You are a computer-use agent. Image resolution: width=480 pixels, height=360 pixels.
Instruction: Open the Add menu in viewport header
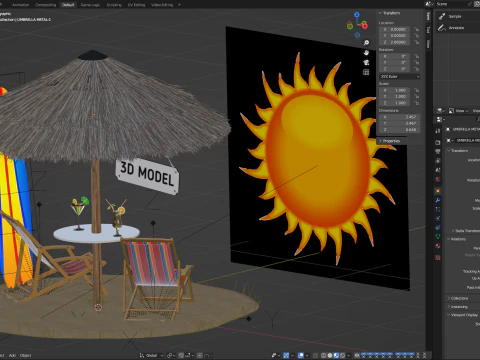[12, 356]
